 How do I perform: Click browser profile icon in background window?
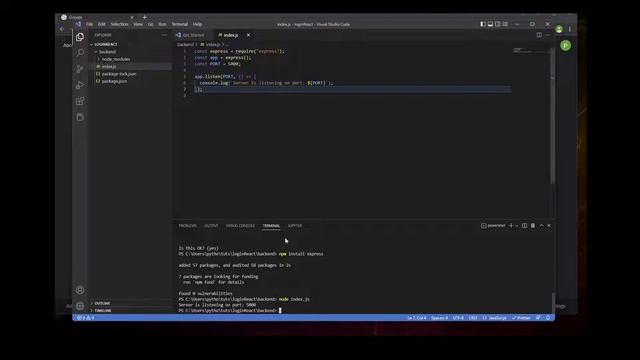coord(559,29)
